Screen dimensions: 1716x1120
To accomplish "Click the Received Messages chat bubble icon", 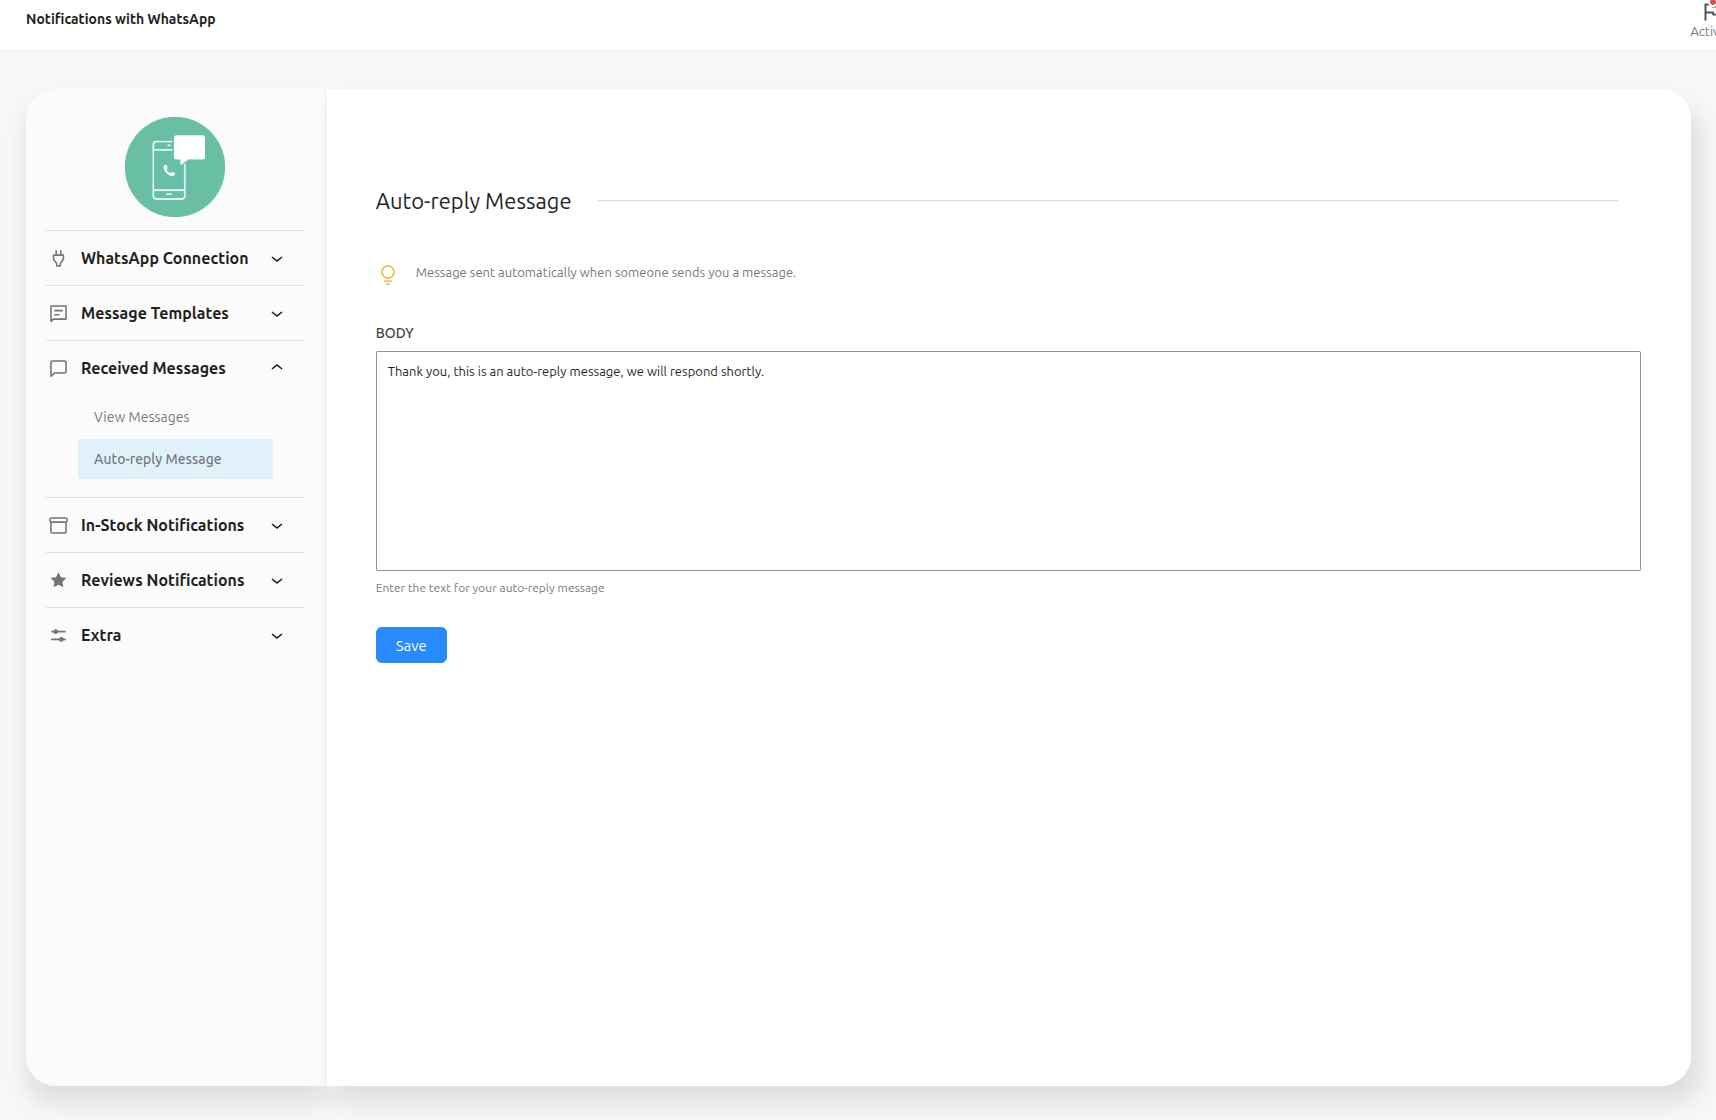I will pos(59,368).
